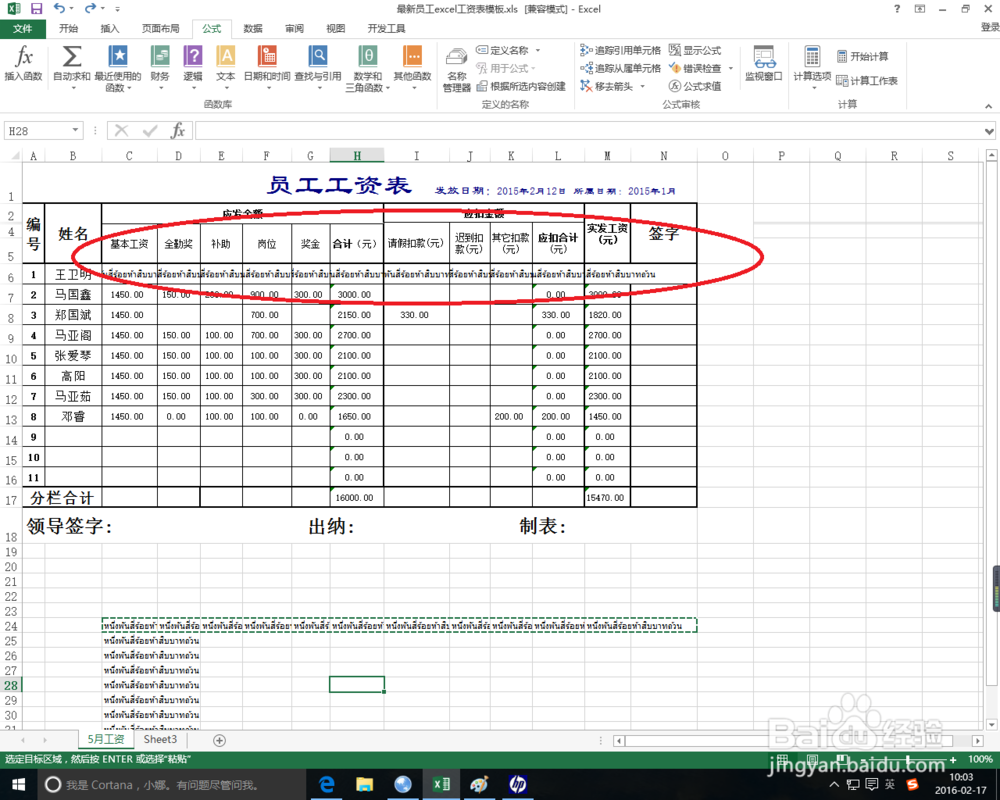Click the Cortana search box
The width and height of the screenshot is (1000, 800).
coord(170,785)
